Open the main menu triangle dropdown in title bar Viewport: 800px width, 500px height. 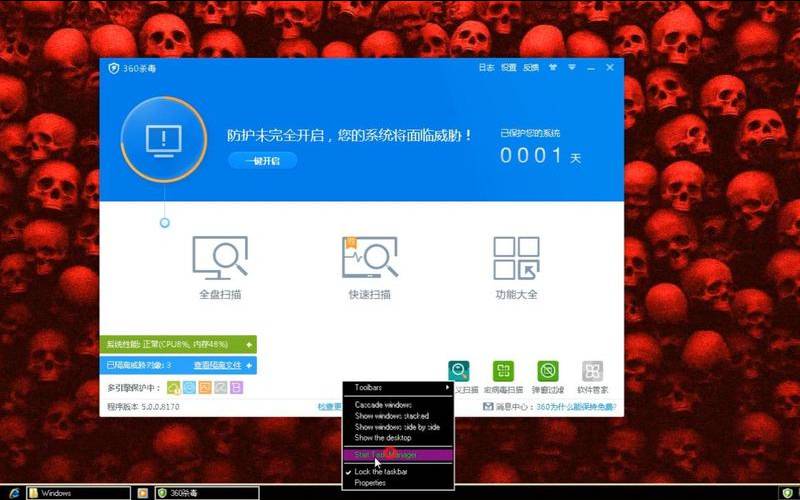click(572, 67)
